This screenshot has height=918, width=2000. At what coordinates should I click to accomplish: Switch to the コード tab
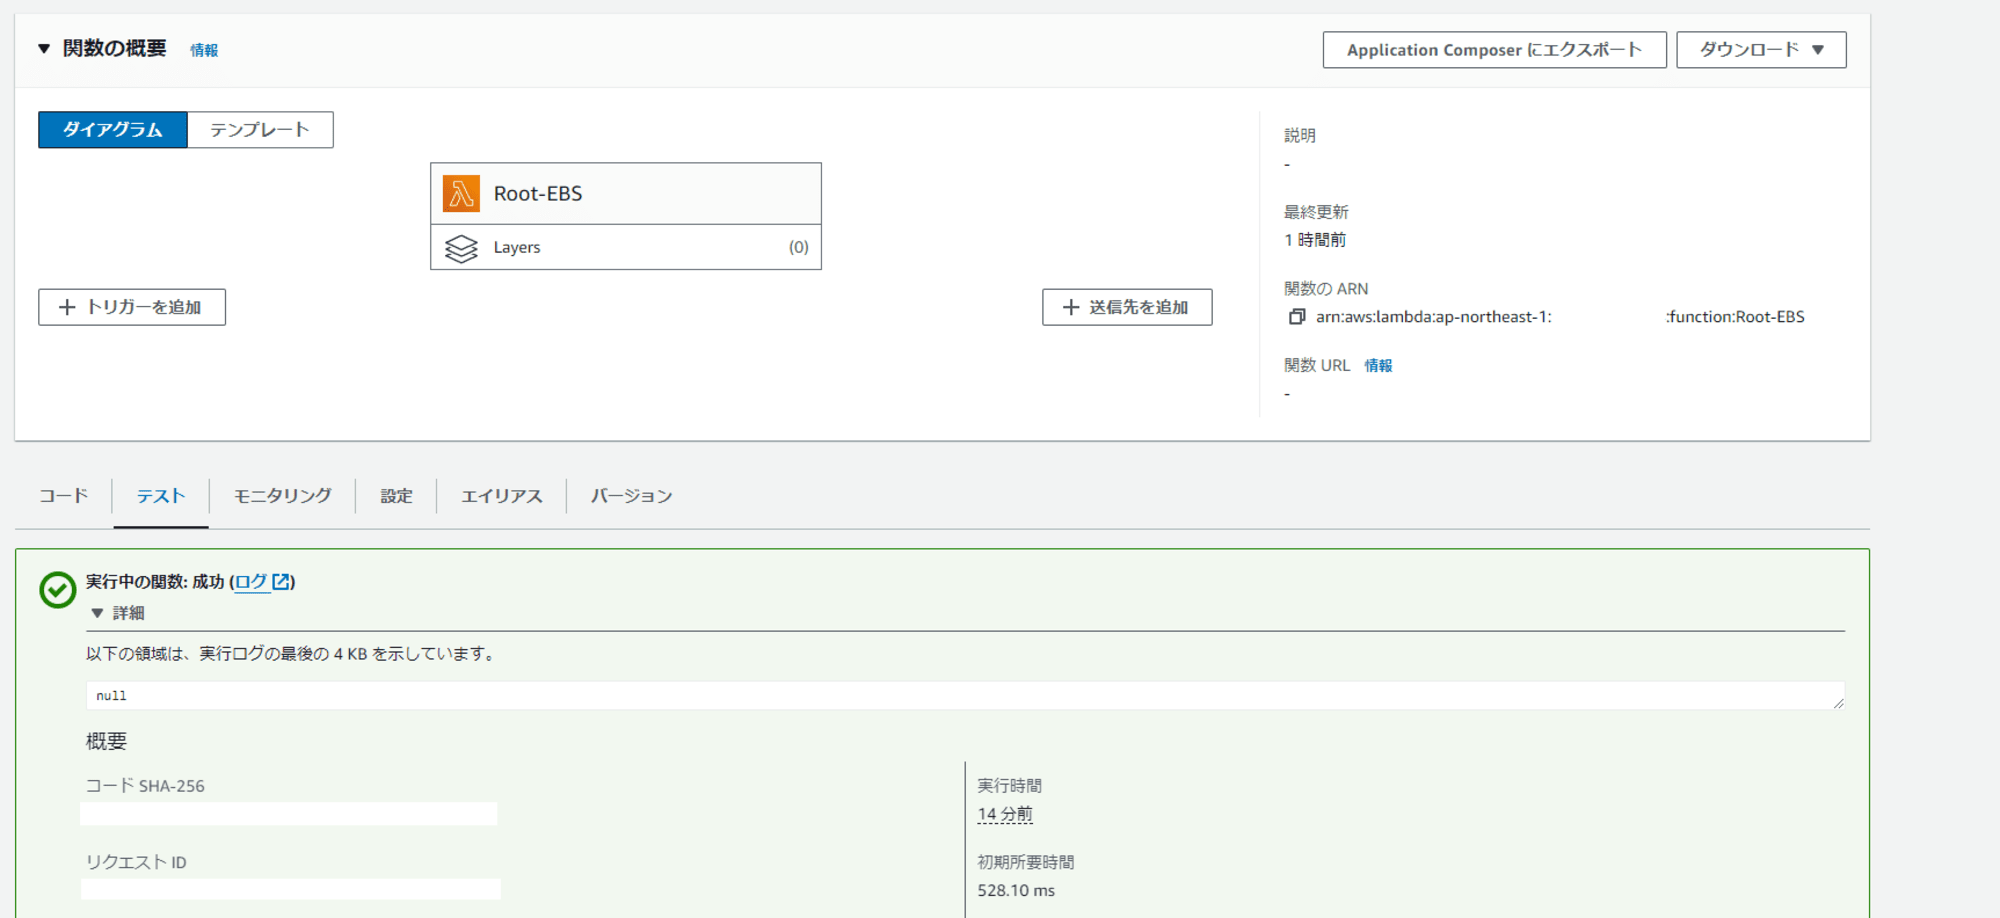pos(64,496)
